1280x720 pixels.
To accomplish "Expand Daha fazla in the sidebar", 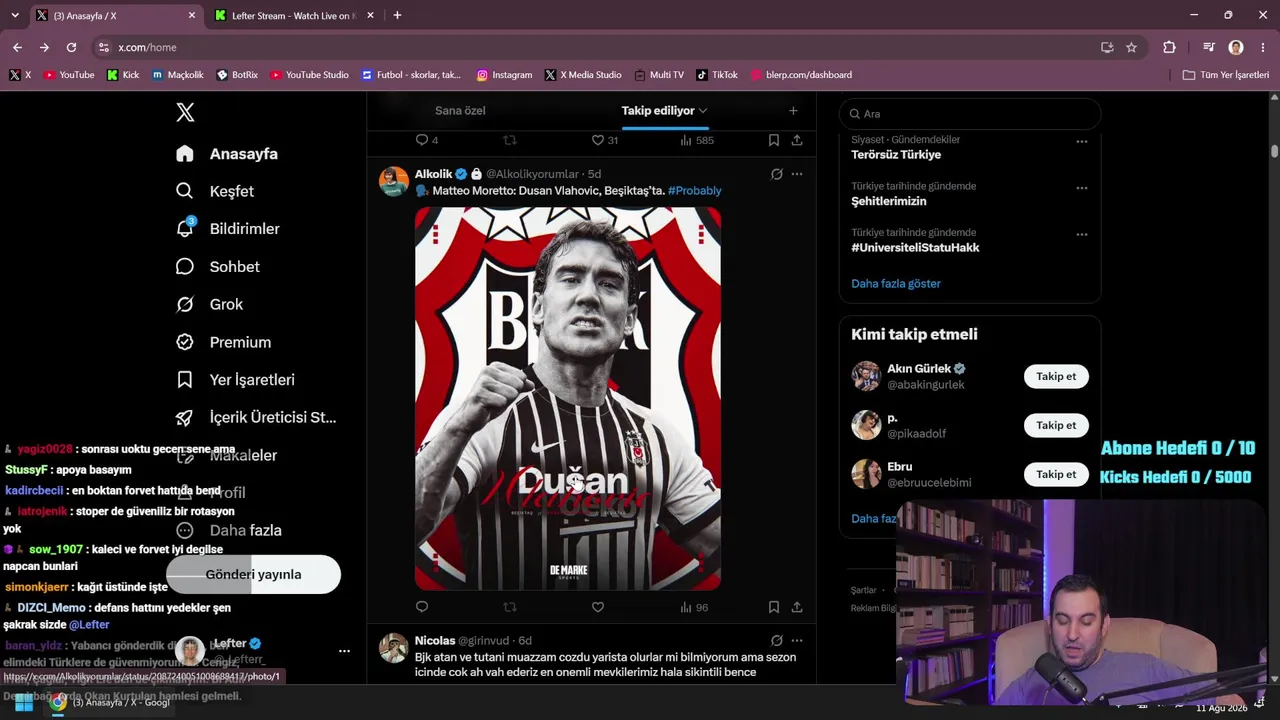I will pos(228,530).
